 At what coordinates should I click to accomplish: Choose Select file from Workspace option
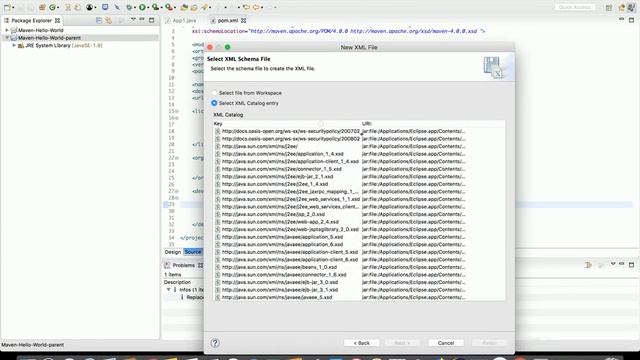pos(247,93)
